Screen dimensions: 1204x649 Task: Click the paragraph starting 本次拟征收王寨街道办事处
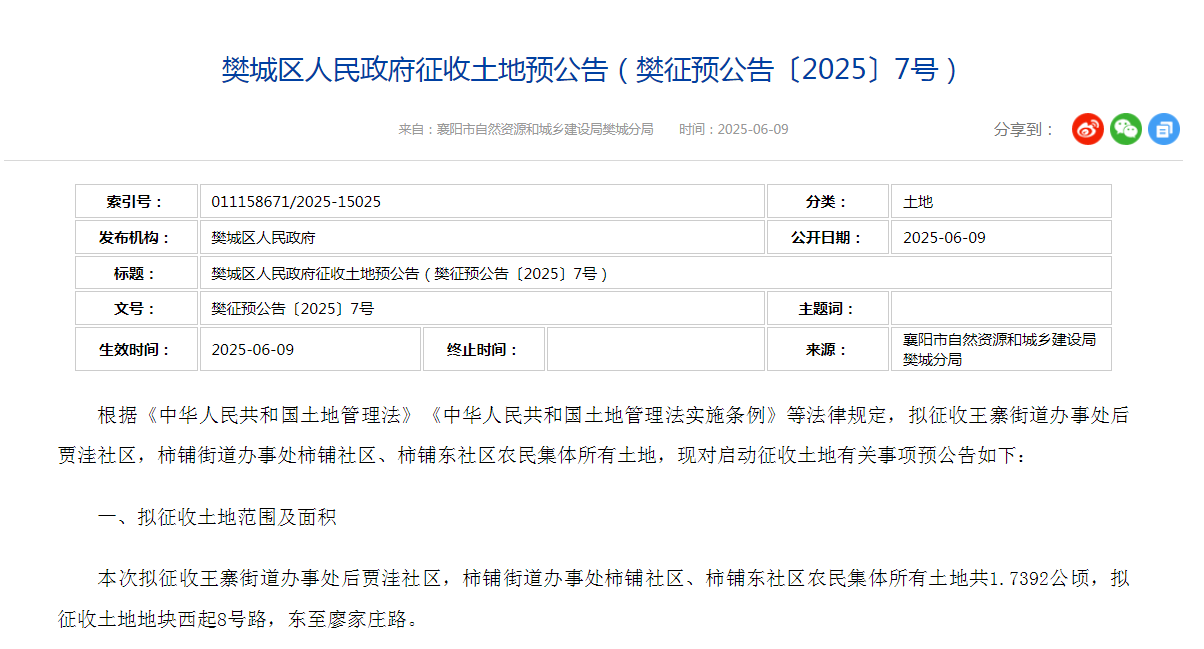pos(593,599)
